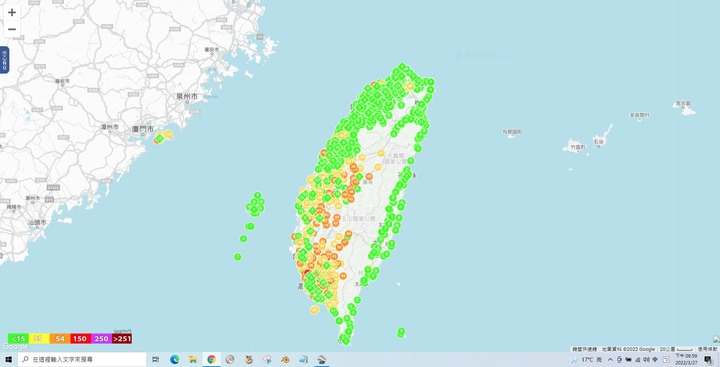Click map data ©2022 Google attribution

[x=628, y=349]
